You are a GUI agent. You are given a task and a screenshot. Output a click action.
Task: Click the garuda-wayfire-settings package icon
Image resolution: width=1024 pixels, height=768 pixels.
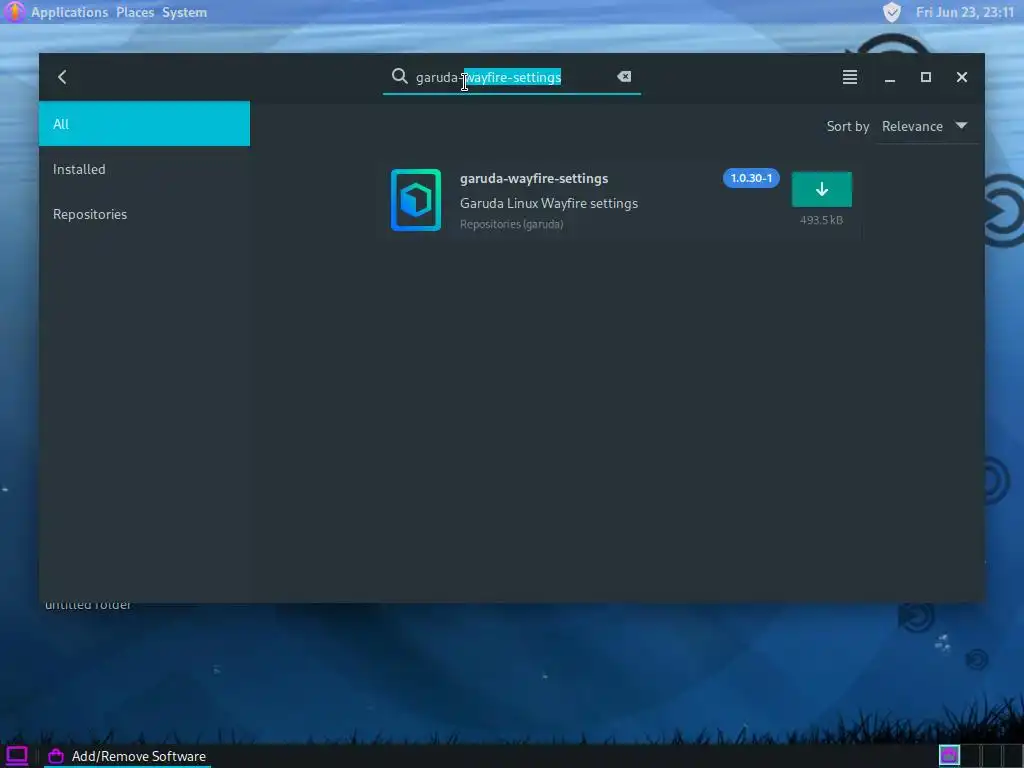click(416, 200)
